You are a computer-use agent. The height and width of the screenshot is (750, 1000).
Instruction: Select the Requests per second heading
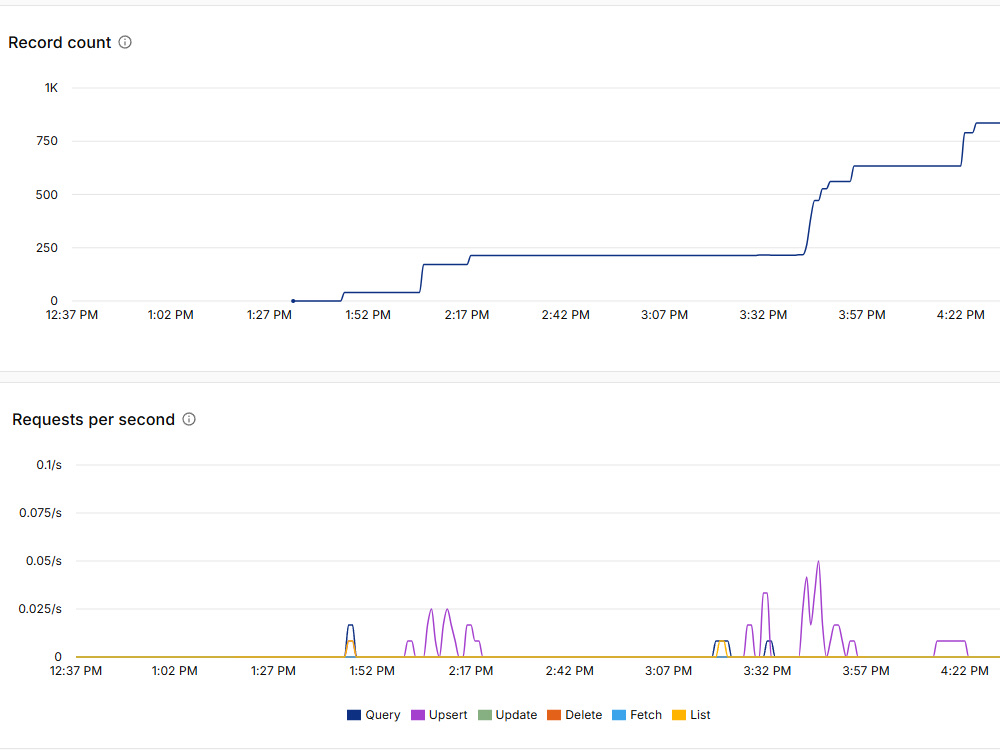tap(93, 420)
